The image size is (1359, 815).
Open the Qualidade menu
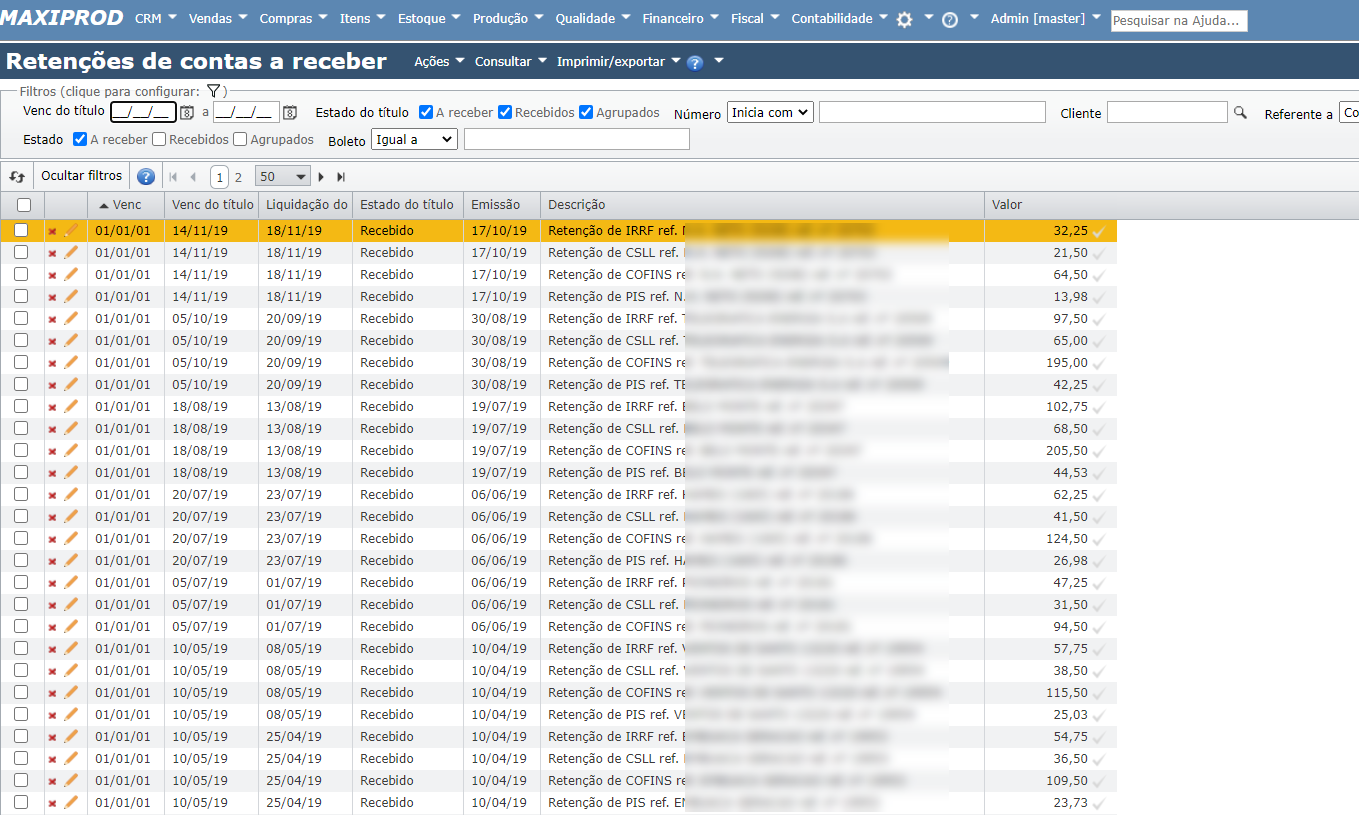click(x=593, y=18)
